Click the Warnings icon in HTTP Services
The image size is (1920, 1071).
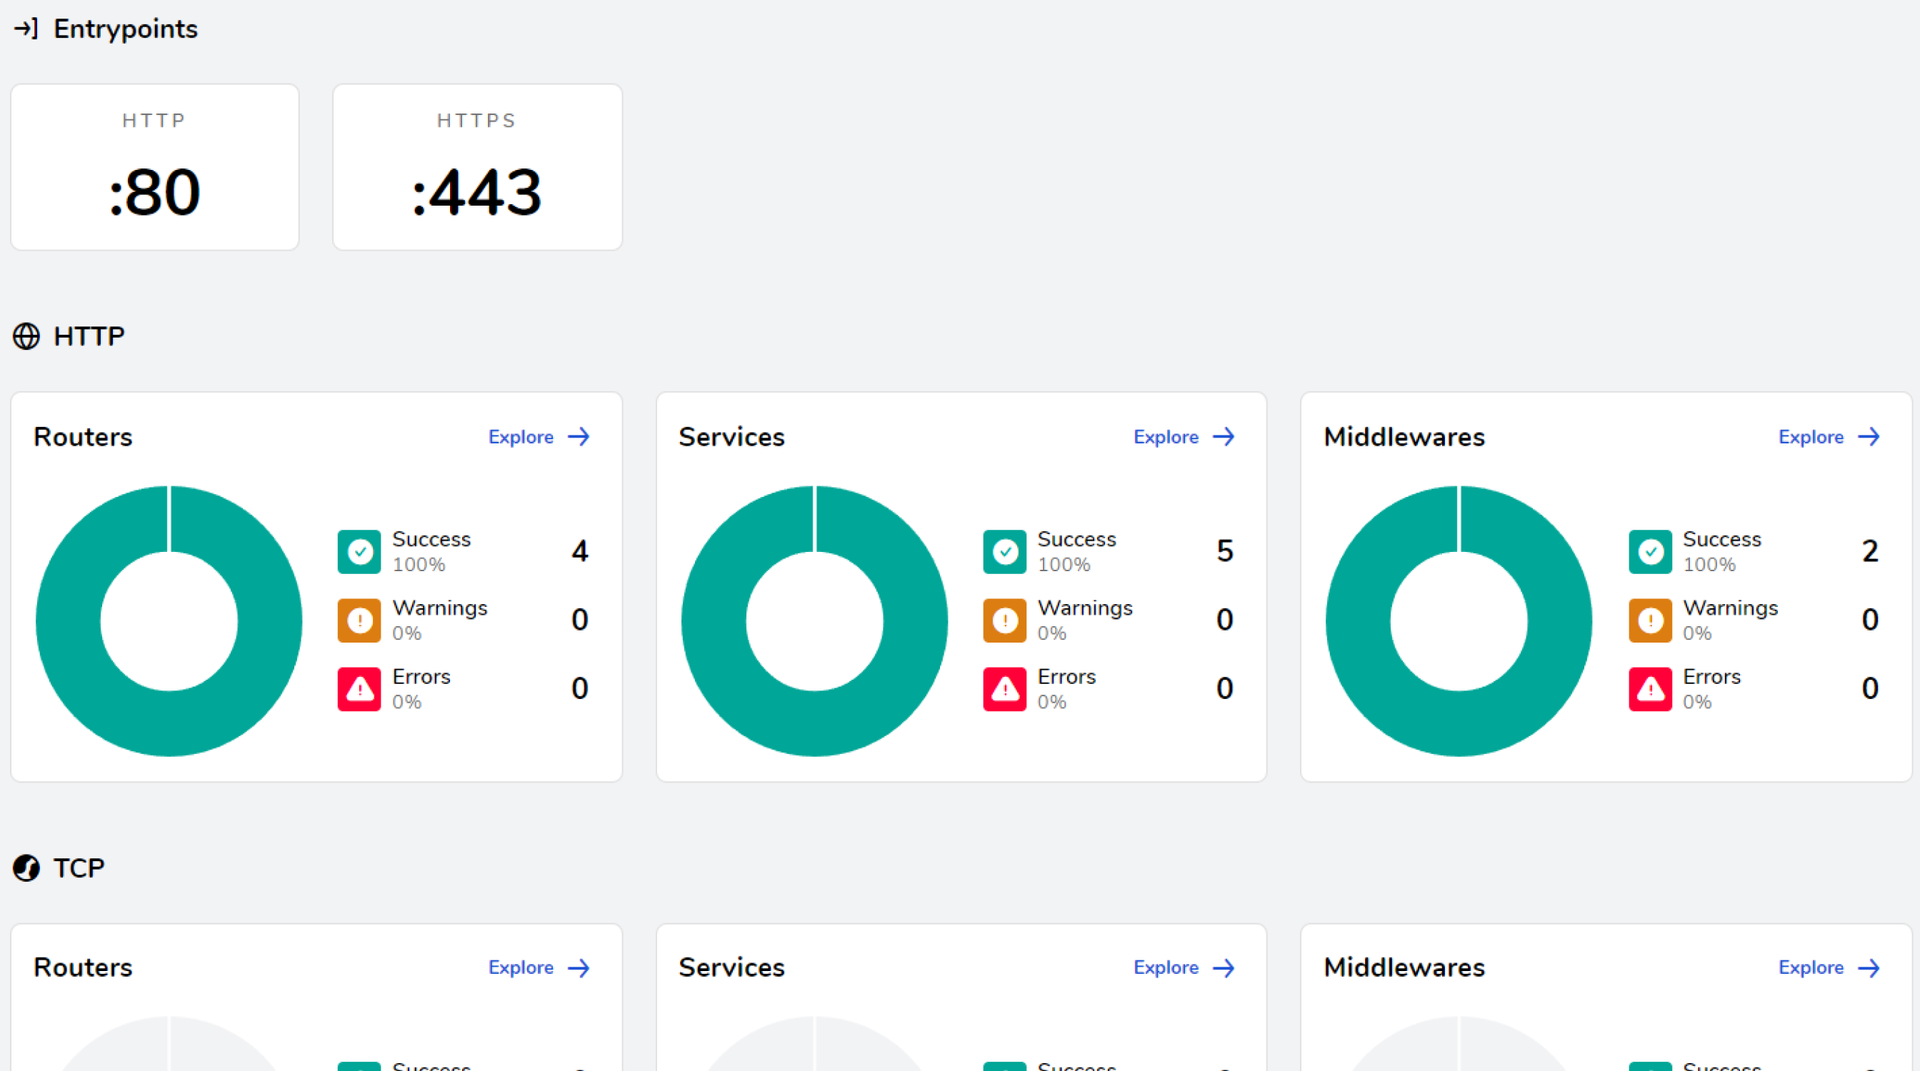click(1004, 621)
